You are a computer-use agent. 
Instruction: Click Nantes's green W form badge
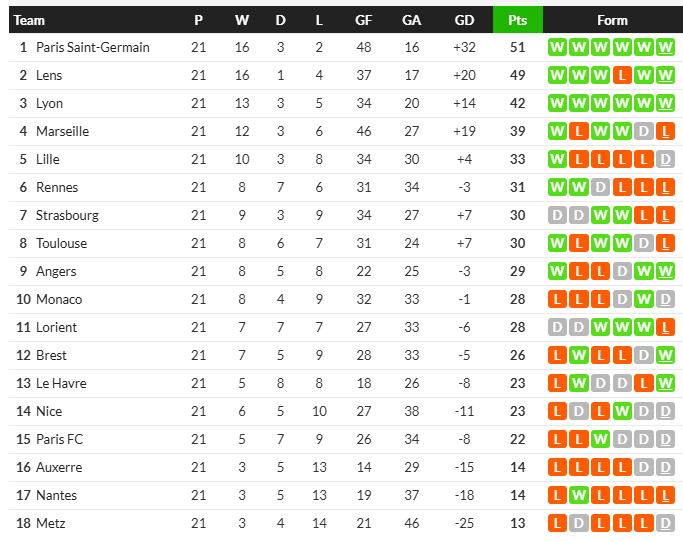click(x=579, y=495)
